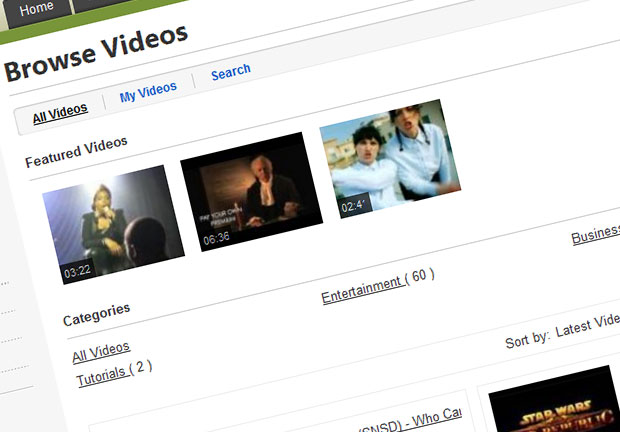Click the 03:22 duration label
620x432 pixels.
pos(78,271)
